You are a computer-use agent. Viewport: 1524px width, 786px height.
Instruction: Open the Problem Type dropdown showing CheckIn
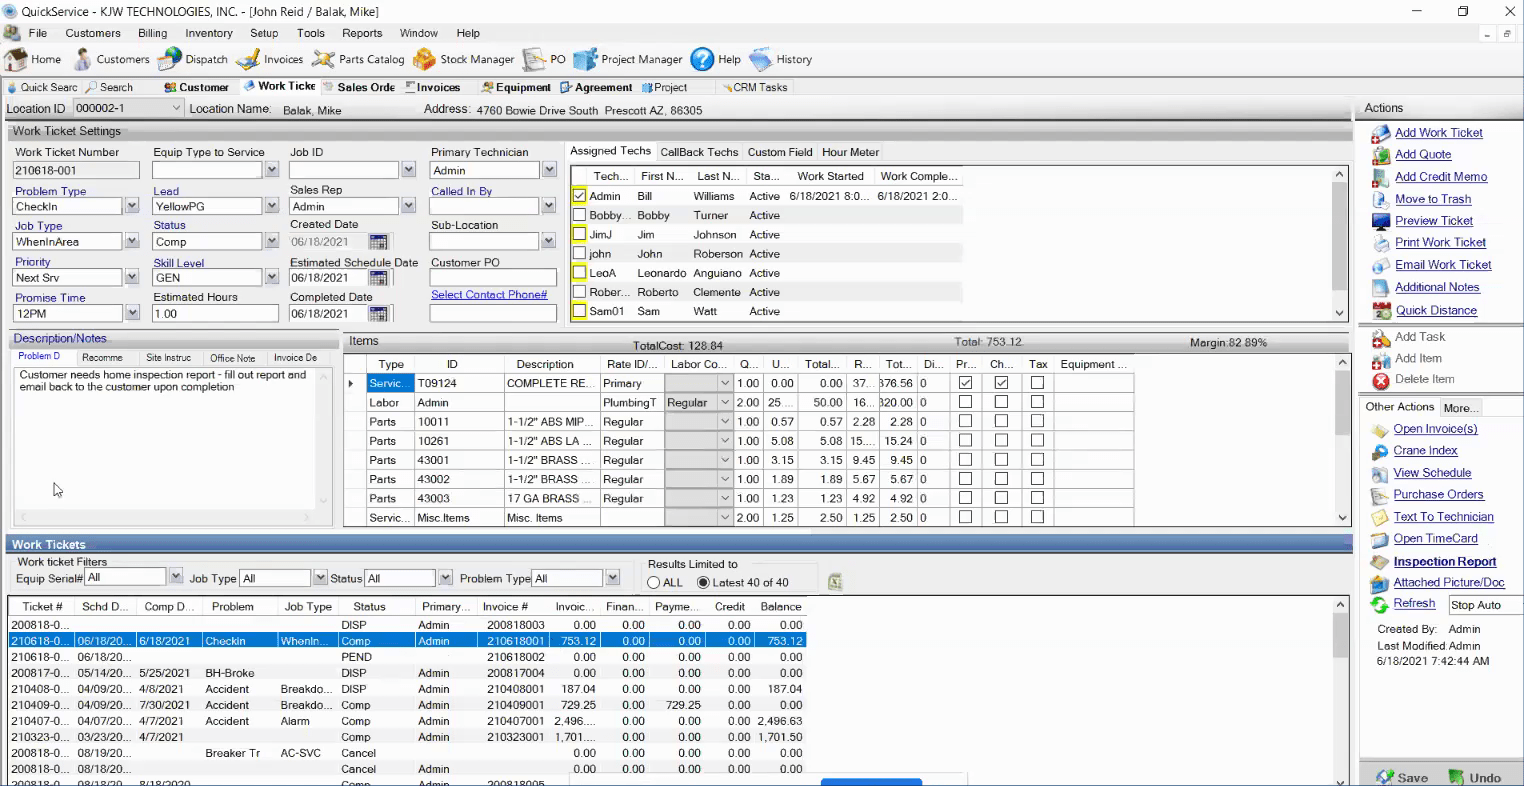tap(133, 206)
